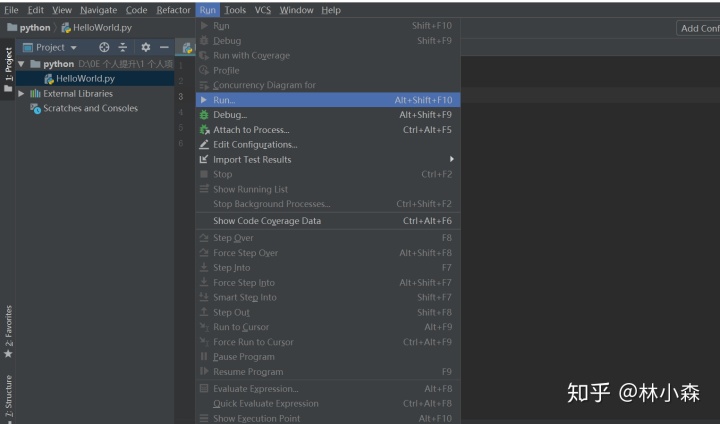Viewport: 720px width, 424px height.
Task: Open the Tools menu
Action: pos(235,10)
